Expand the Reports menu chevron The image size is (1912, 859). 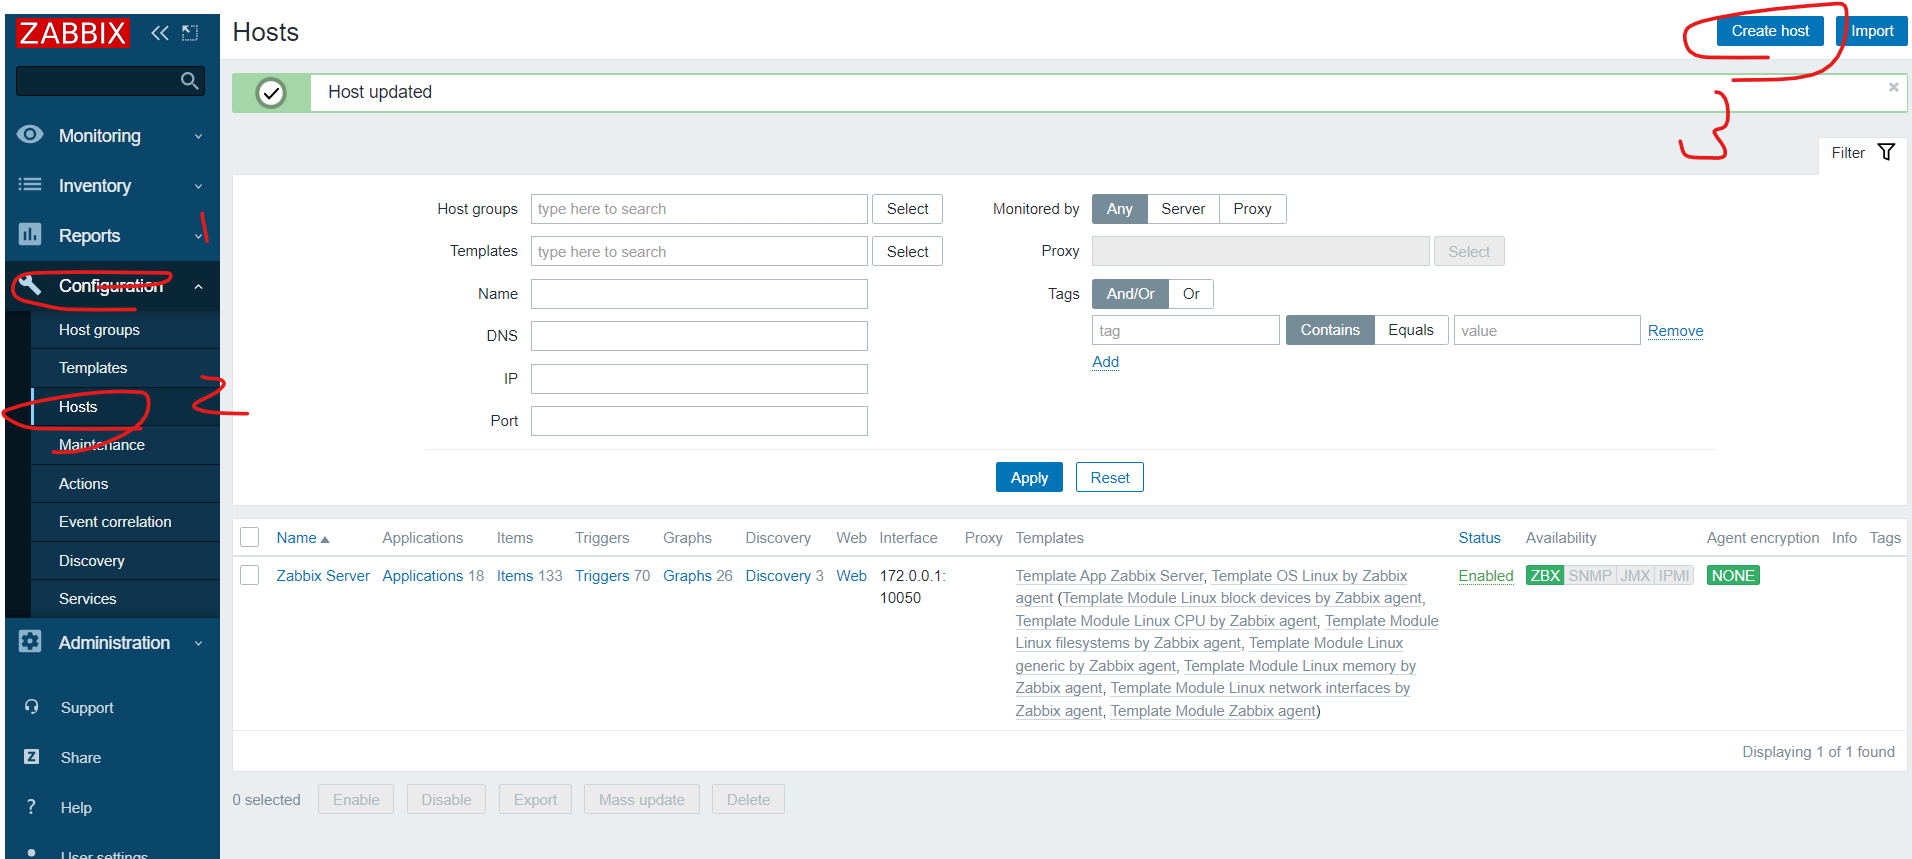(198, 236)
